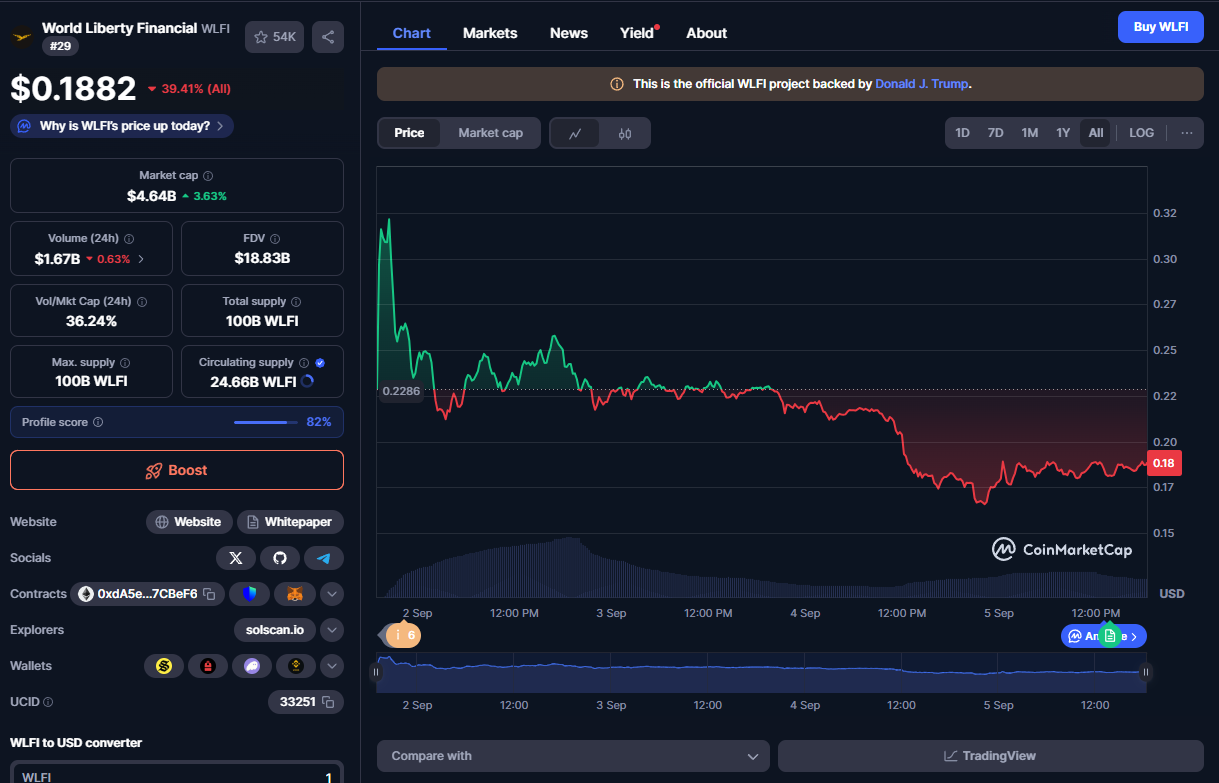Set chart range to 1D
The height and width of the screenshot is (783, 1219).
click(962, 133)
